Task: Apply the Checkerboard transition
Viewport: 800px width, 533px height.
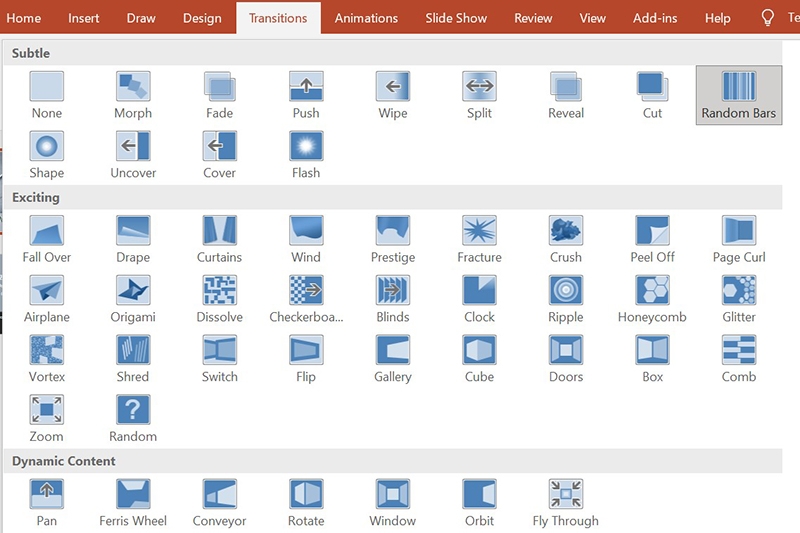Action: click(306, 299)
